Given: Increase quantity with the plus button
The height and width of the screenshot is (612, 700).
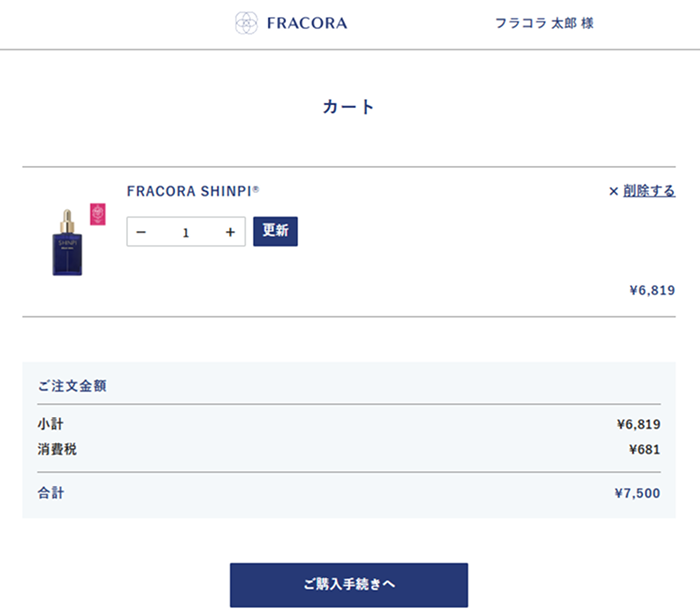Looking at the screenshot, I should click(230, 232).
